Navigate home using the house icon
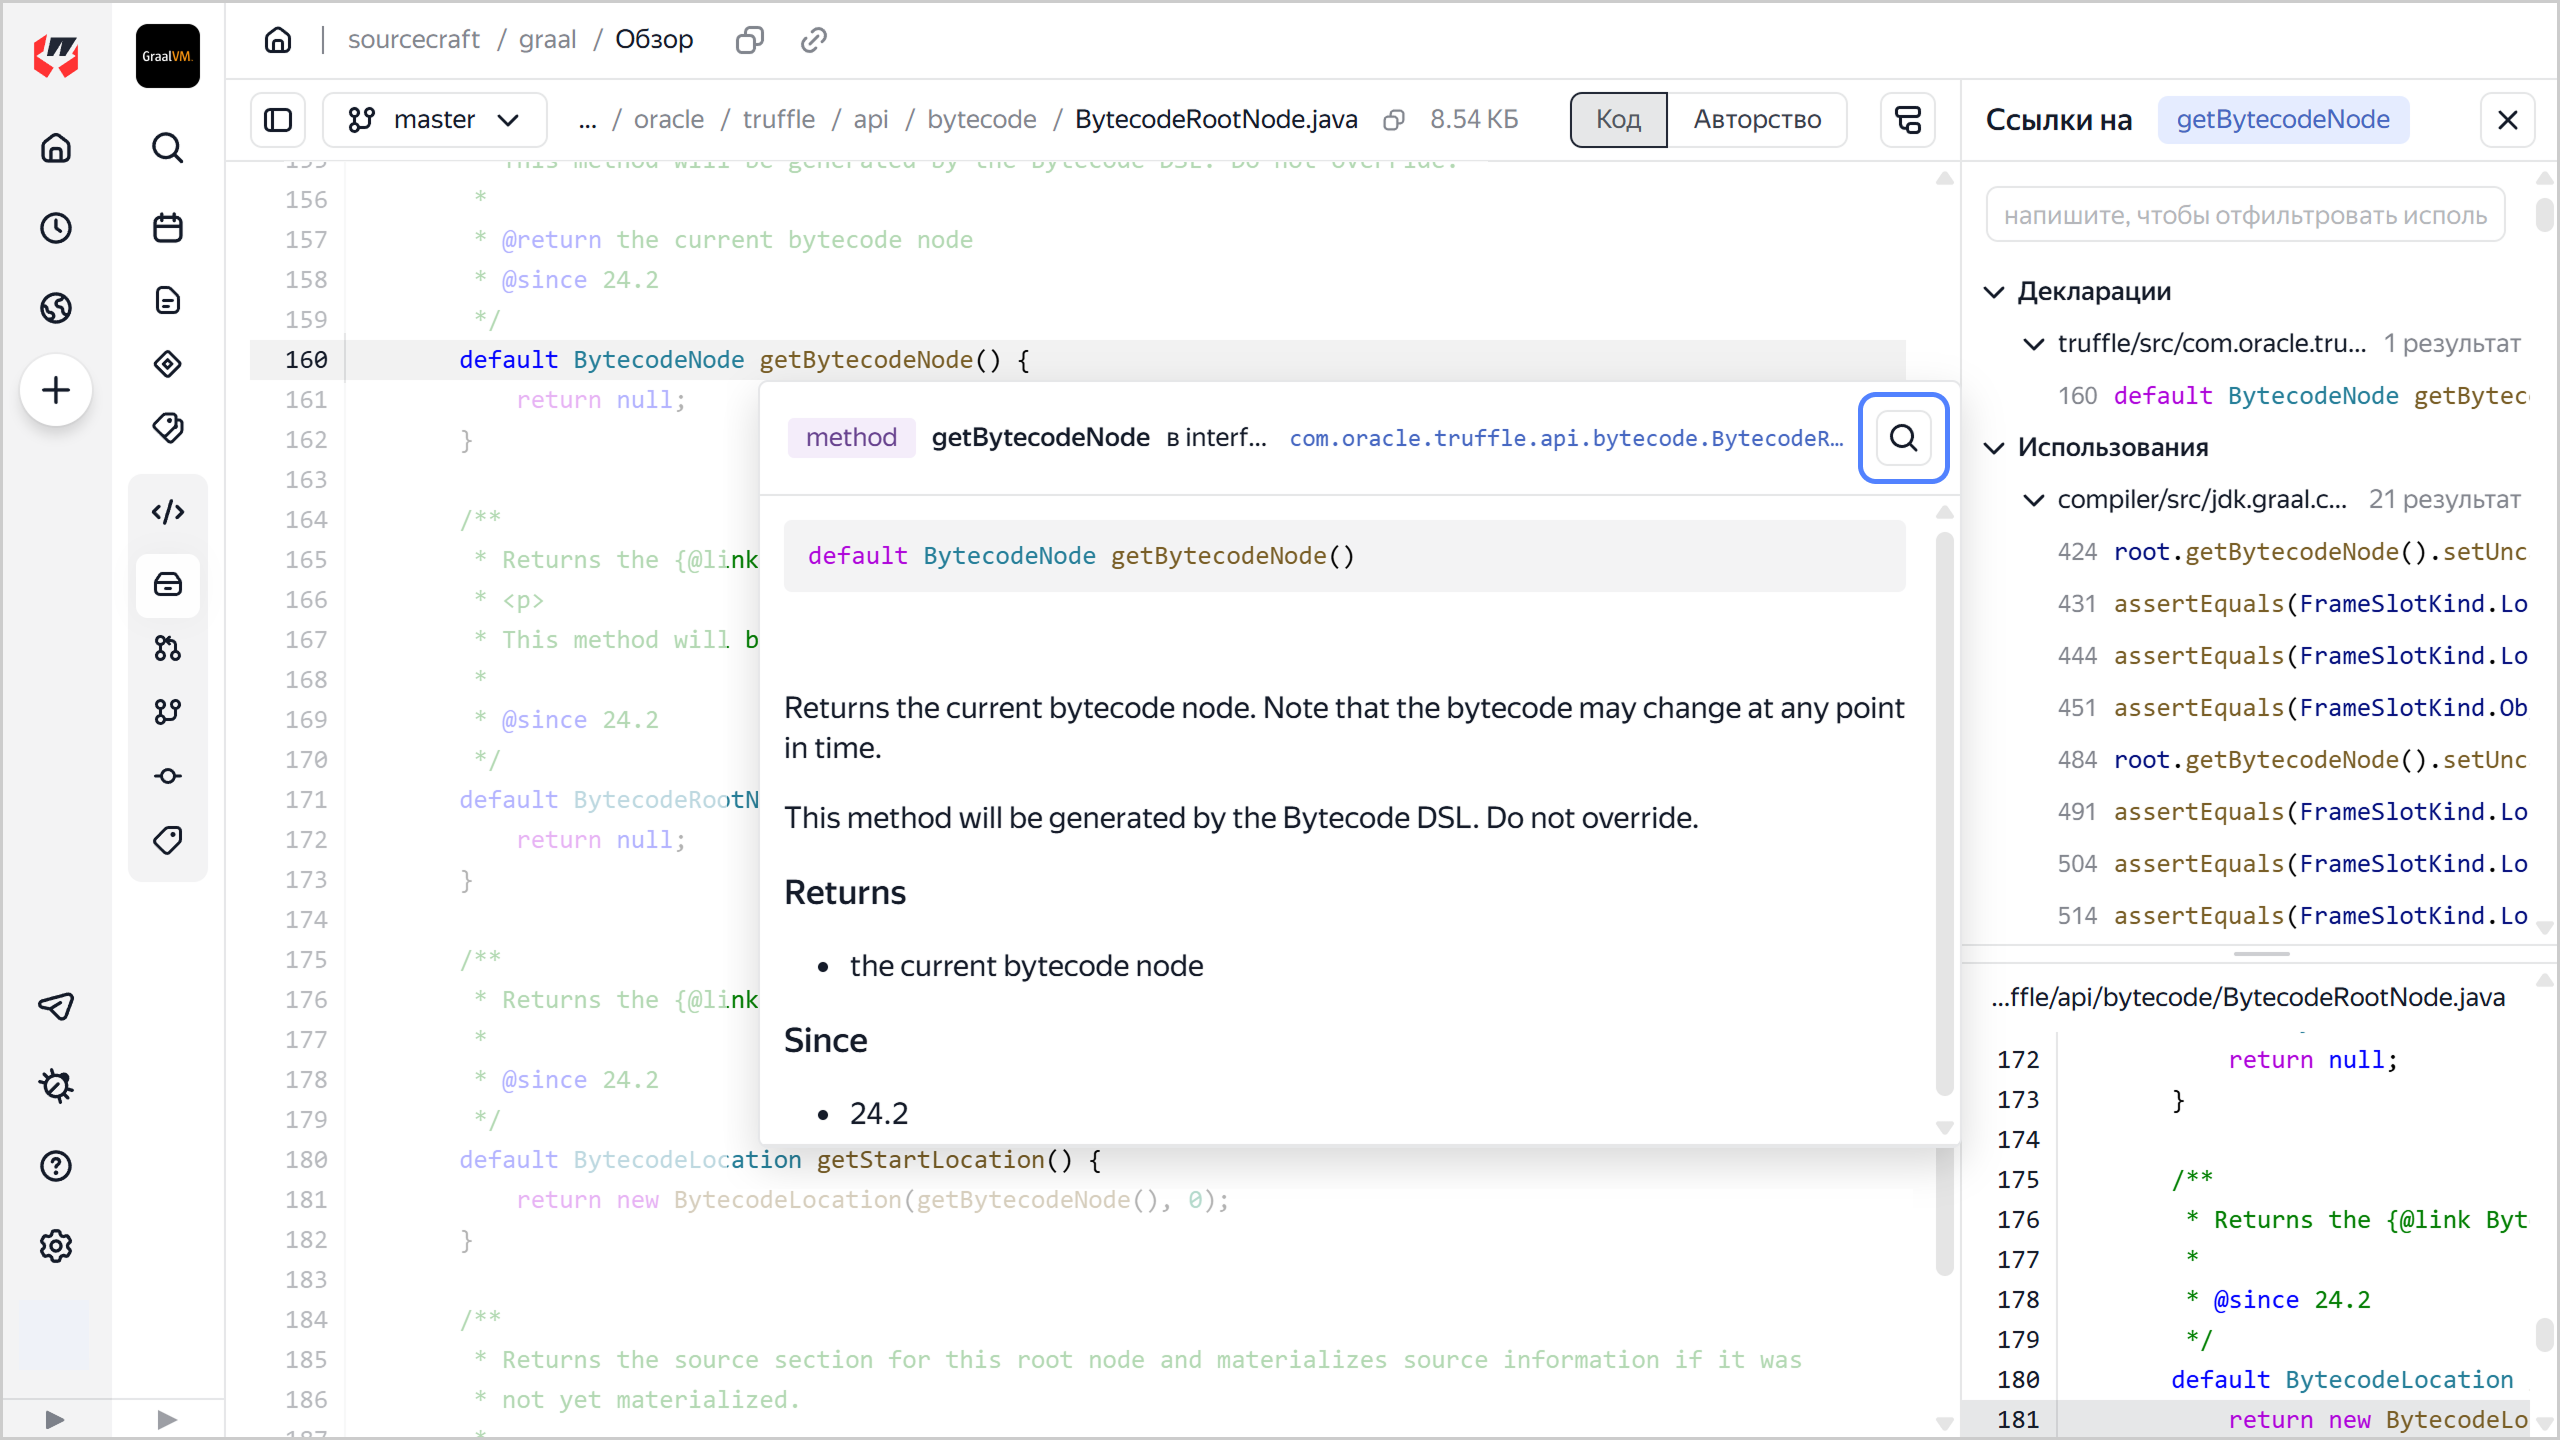The image size is (2560, 1440). tap(56, 148)
